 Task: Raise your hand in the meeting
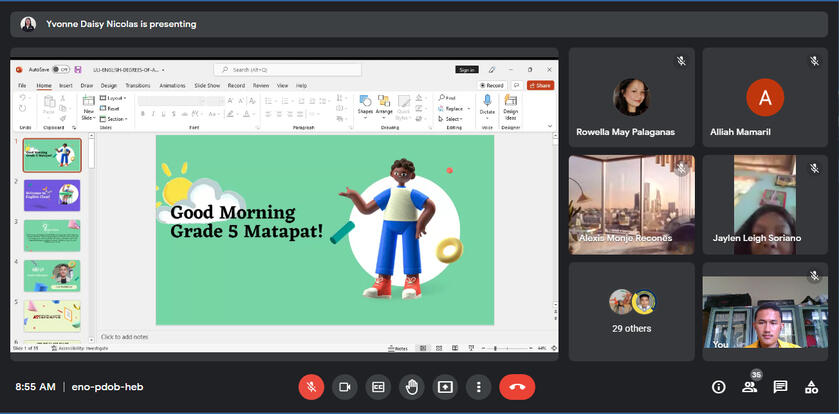[x=411, y=387]
